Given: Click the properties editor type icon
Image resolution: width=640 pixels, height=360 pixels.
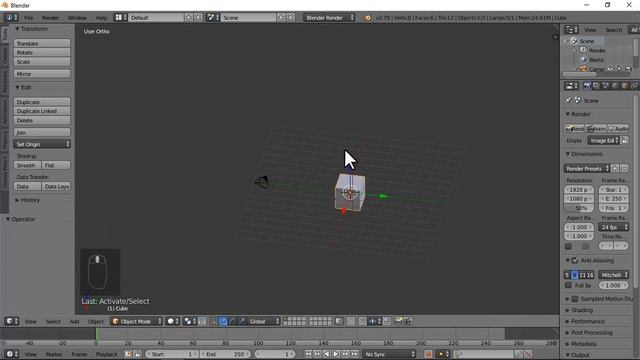Looking at the screenshot, I should [x=571, y=86].
